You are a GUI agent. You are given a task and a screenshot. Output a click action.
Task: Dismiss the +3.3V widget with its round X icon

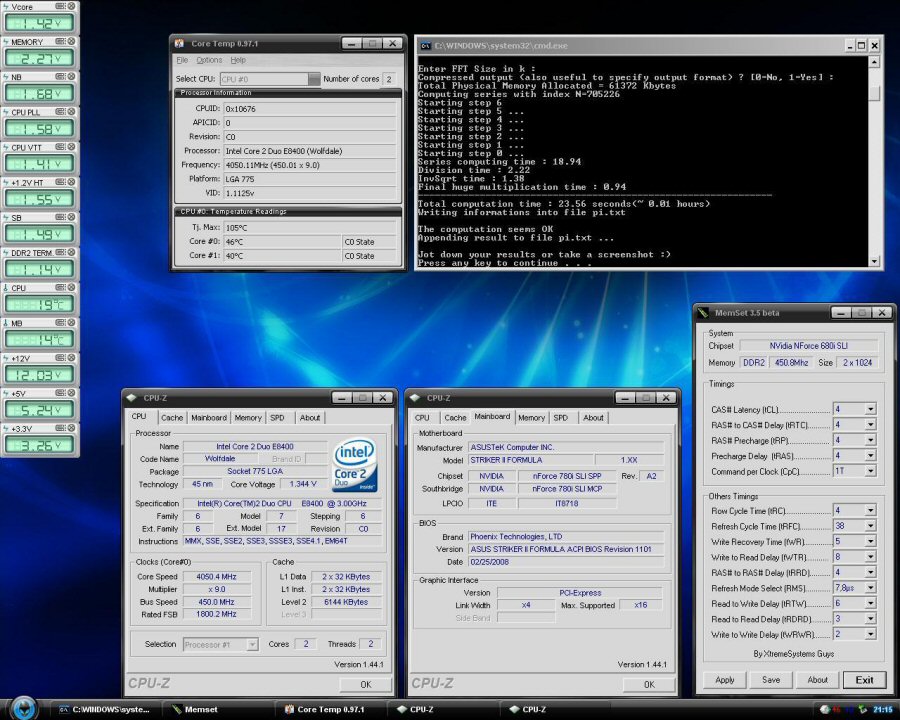(x=71, y=428)
